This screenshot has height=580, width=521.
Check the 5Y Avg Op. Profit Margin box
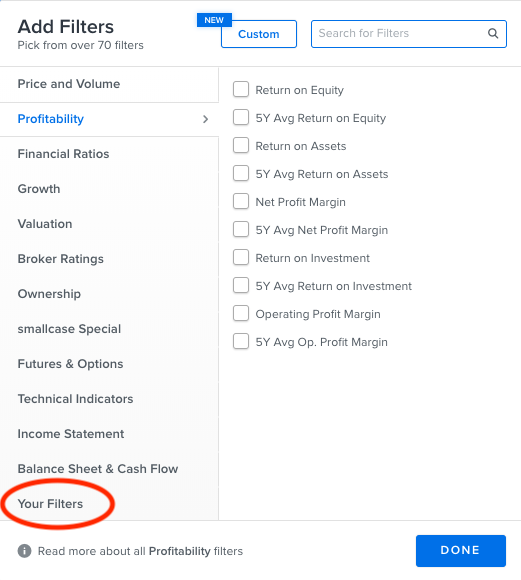(241, 341)
